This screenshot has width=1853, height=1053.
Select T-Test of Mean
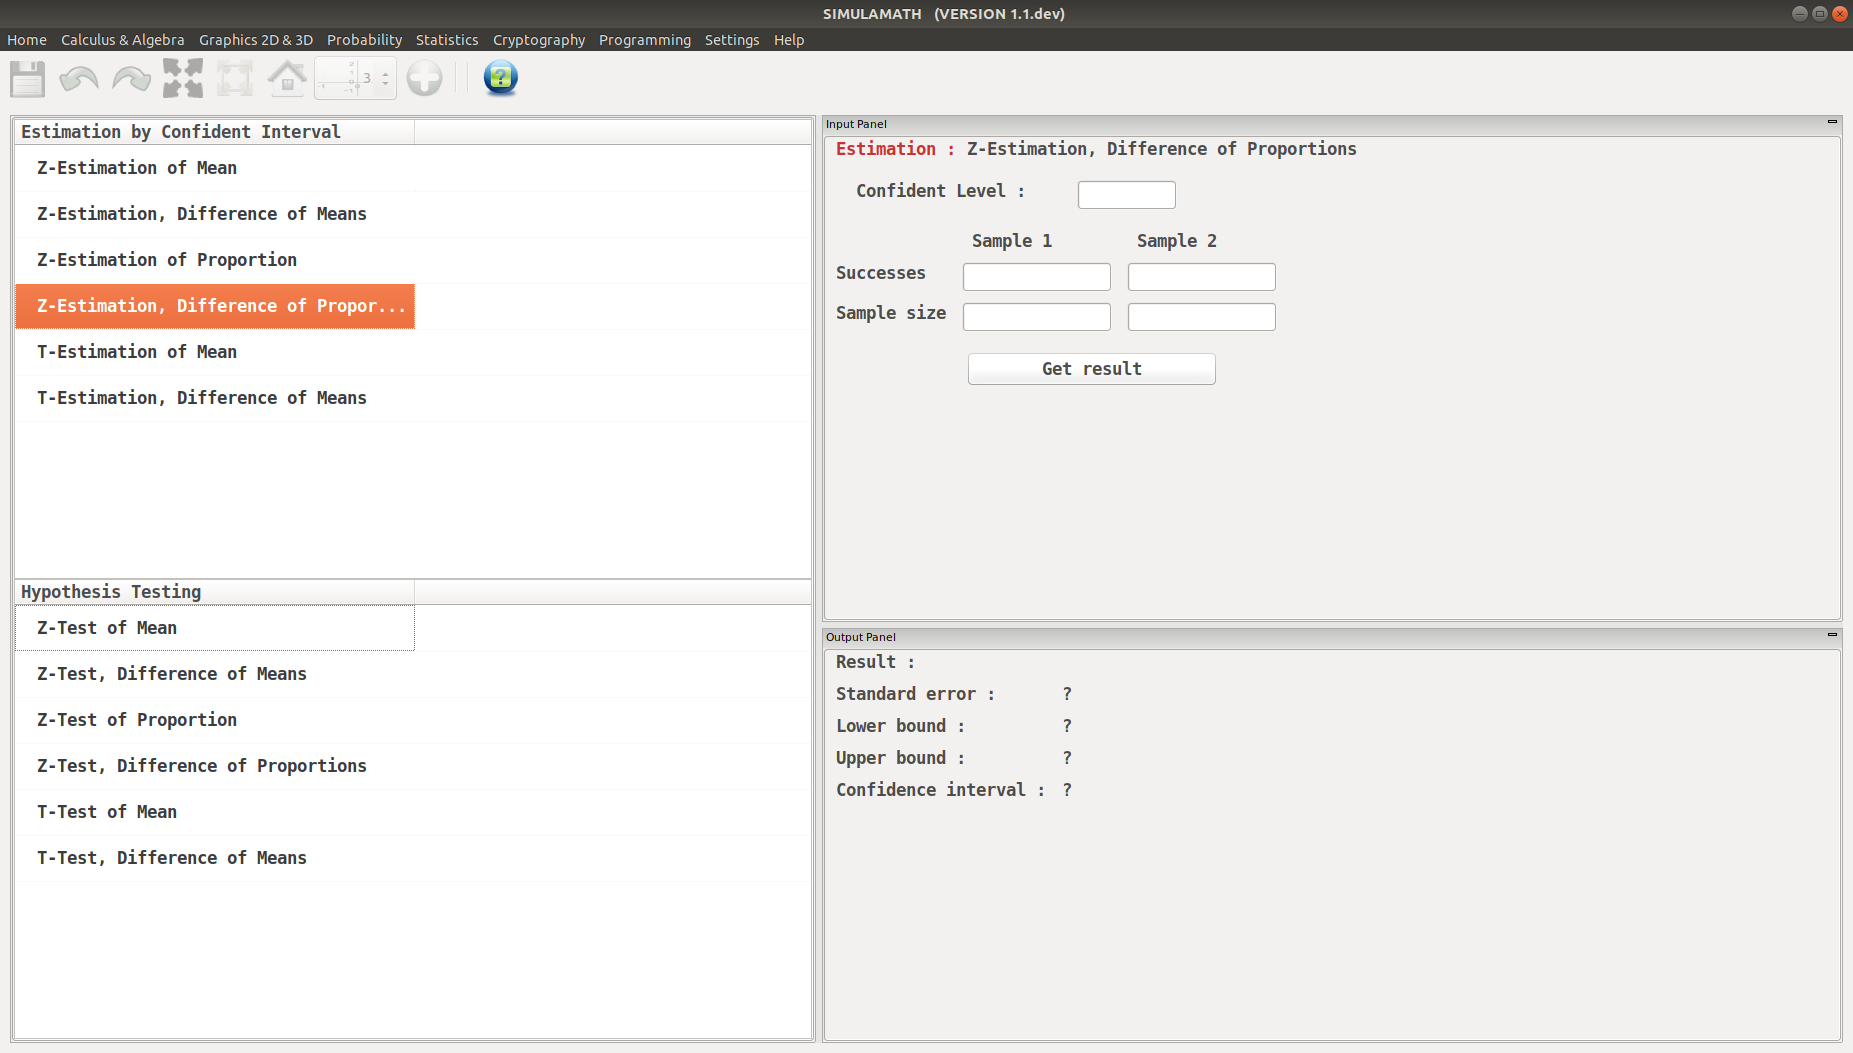[x=215, y=812]
